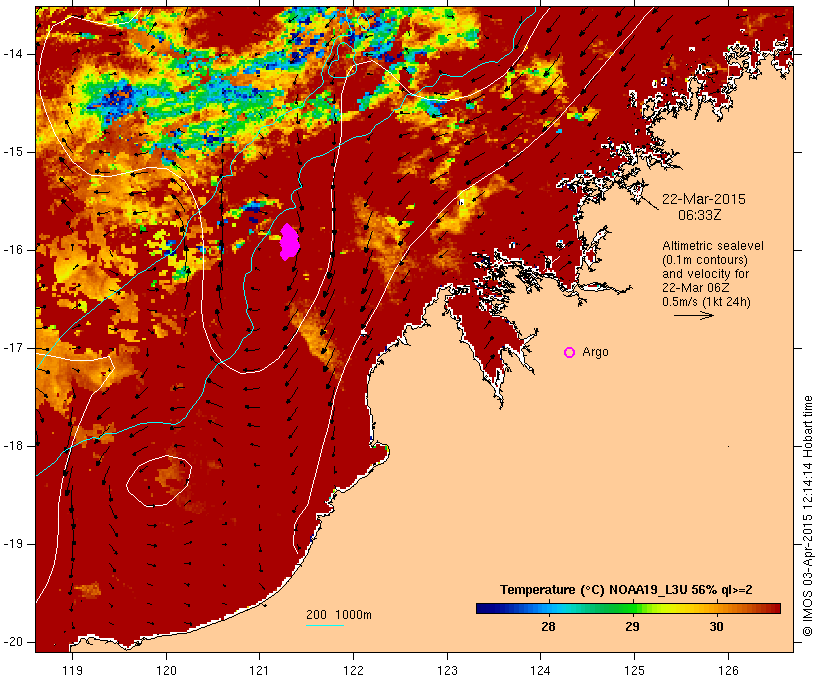This screenshot has height=680, width=820.
Task: Click the Argo legend circle marker
Action: [x=570, y=353]
